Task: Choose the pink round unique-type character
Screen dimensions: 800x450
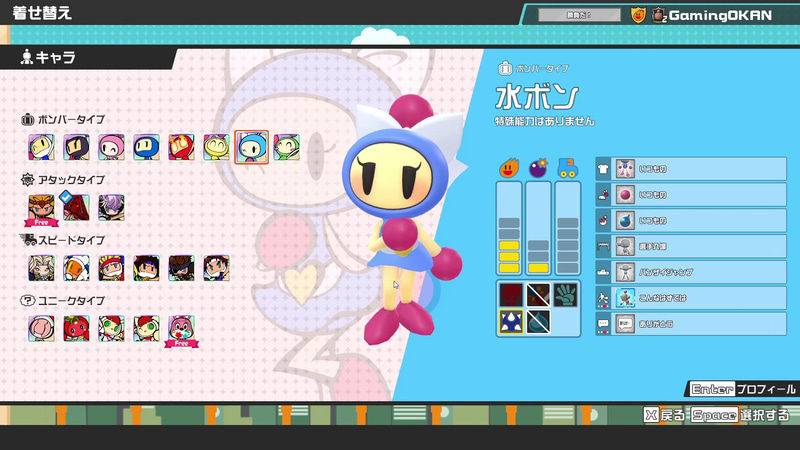Action: pyautogui.click(x=41, y=329)
